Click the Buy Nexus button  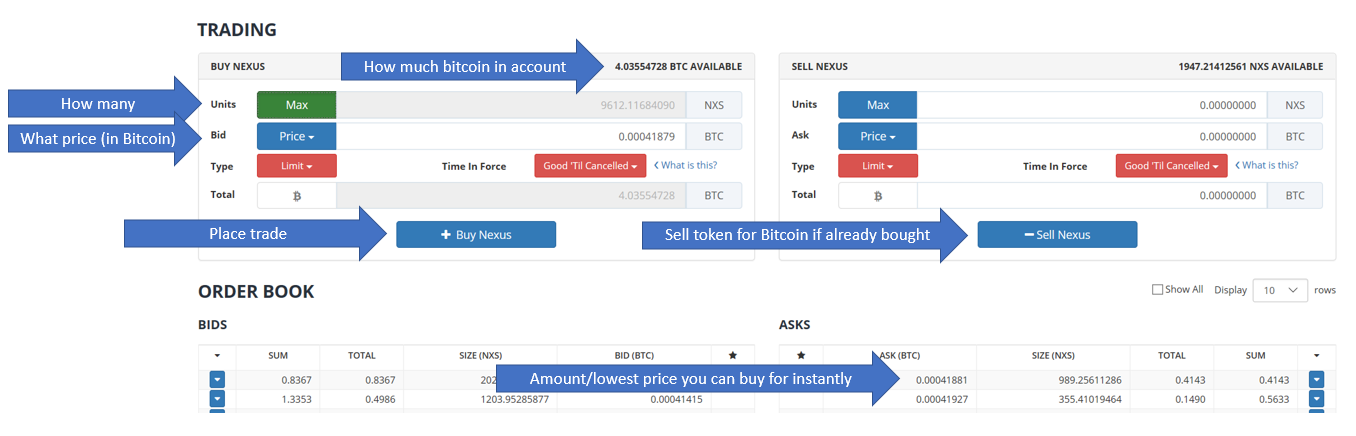[x=476, y=235]
